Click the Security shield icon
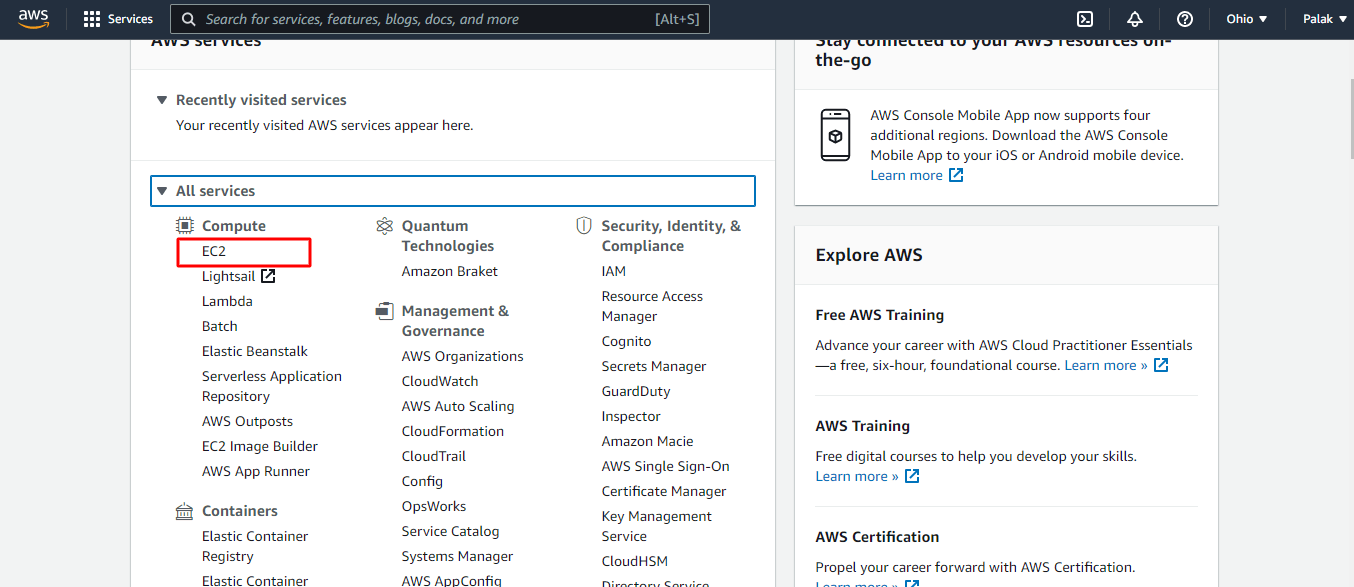Screen dimensions: 1354x587 (584, 226)
